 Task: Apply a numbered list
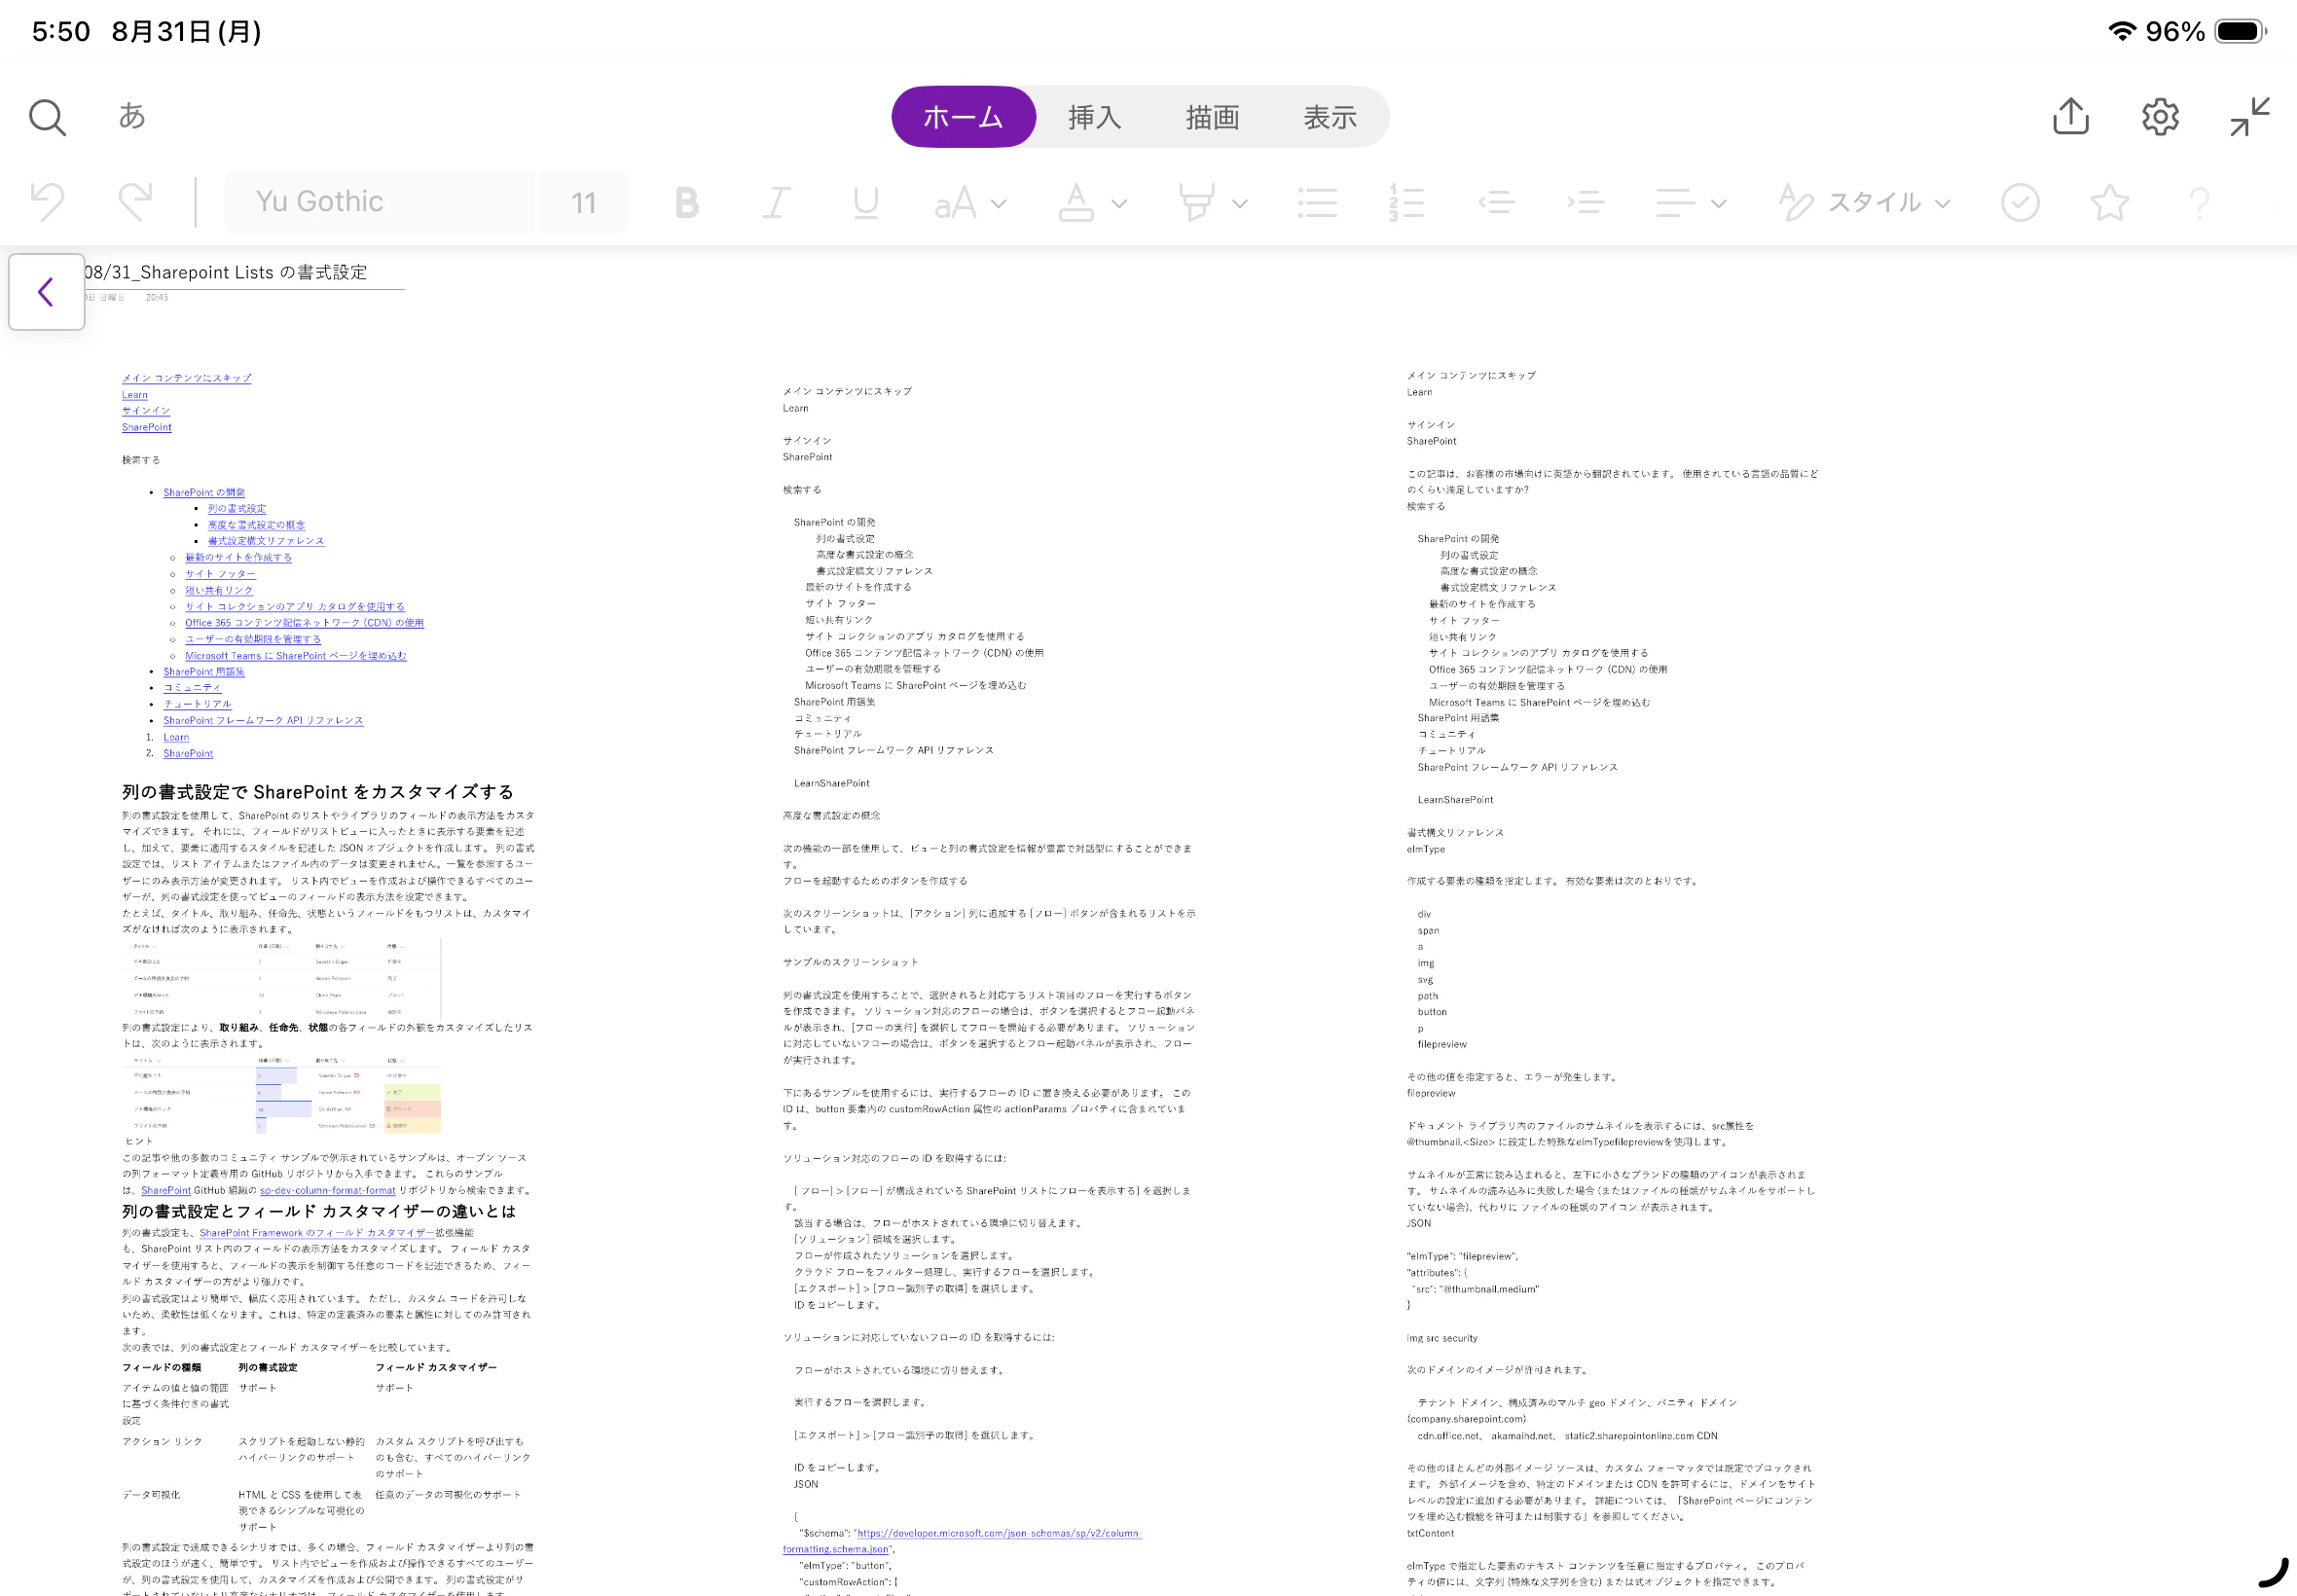pyautogui.click(x=1406, y=203)
